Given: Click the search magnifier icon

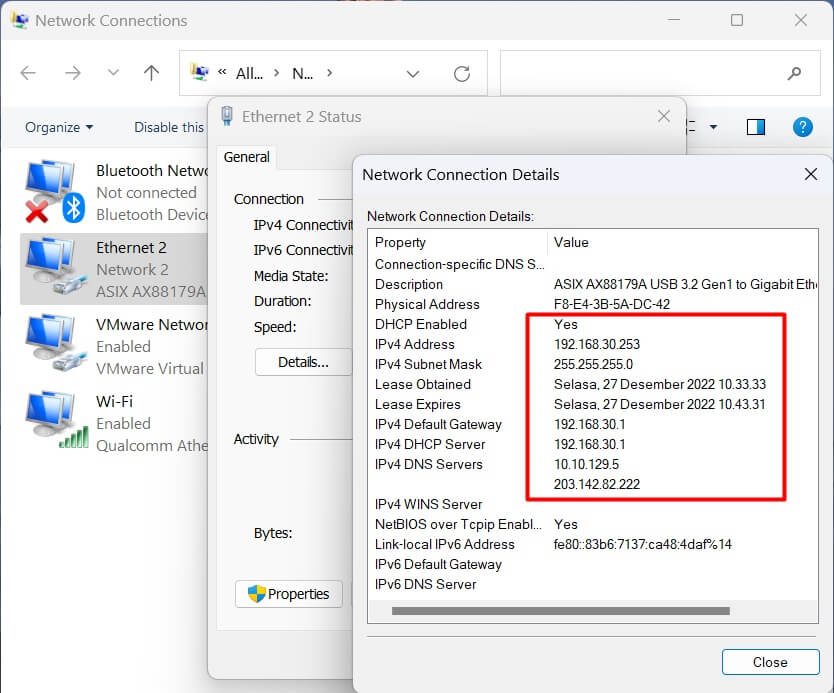Looking at the screenshot, I should coord(795,73).
